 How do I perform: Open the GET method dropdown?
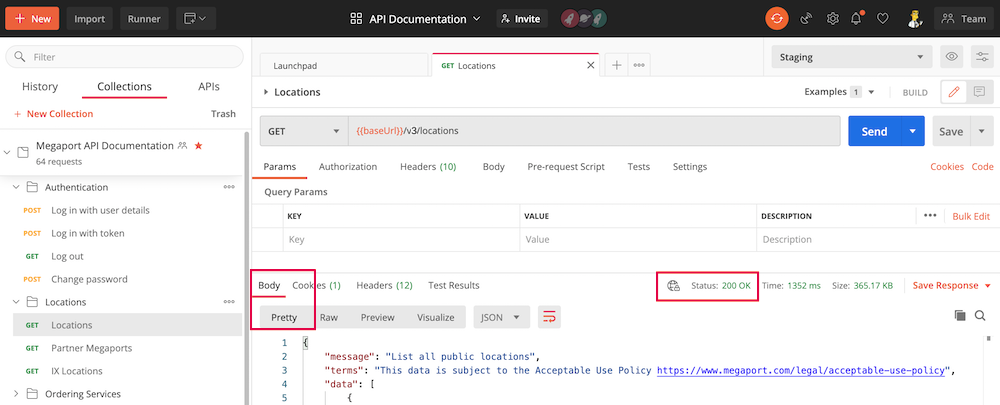[301, 131]
